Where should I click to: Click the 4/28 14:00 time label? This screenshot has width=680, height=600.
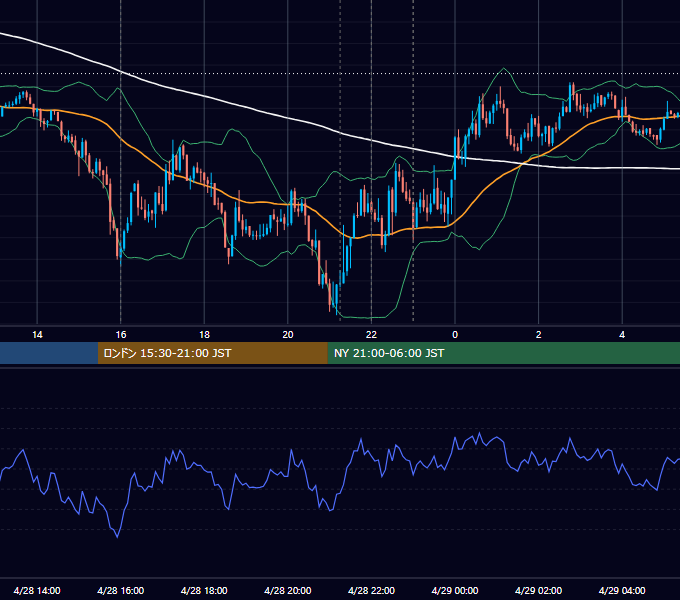37,590
